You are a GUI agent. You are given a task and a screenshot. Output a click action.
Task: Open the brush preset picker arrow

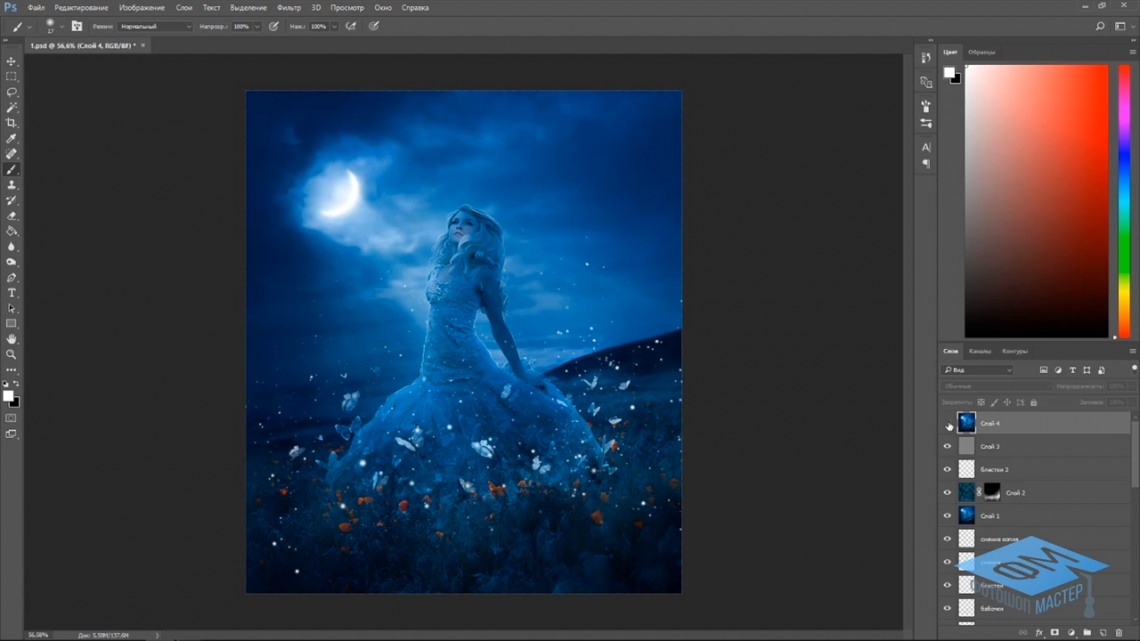point(61,26)
